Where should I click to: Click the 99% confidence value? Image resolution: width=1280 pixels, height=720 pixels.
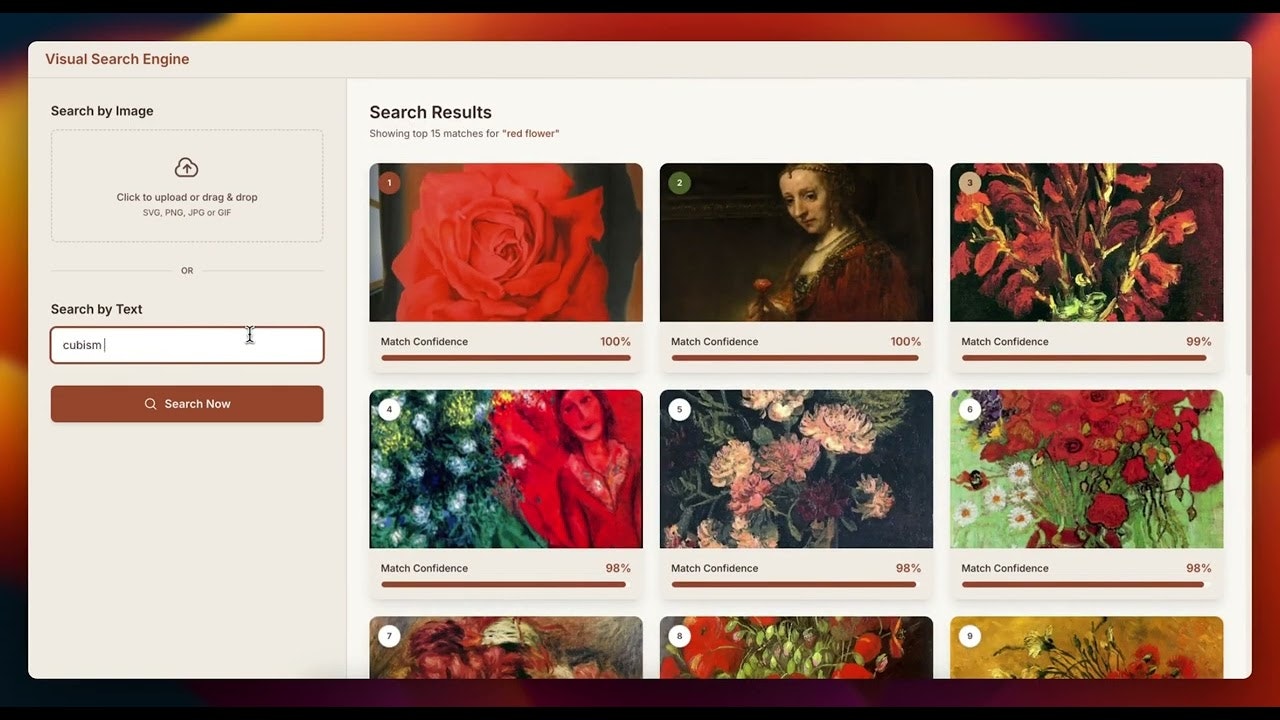(x=1198, y=342)
